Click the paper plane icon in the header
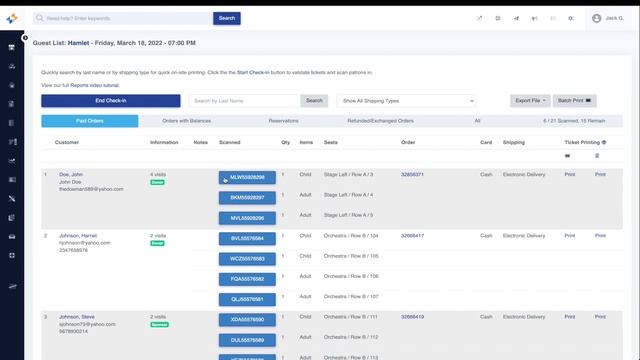Image resolution: width=640 pixels, height=360 pixels. pos(516,18)
